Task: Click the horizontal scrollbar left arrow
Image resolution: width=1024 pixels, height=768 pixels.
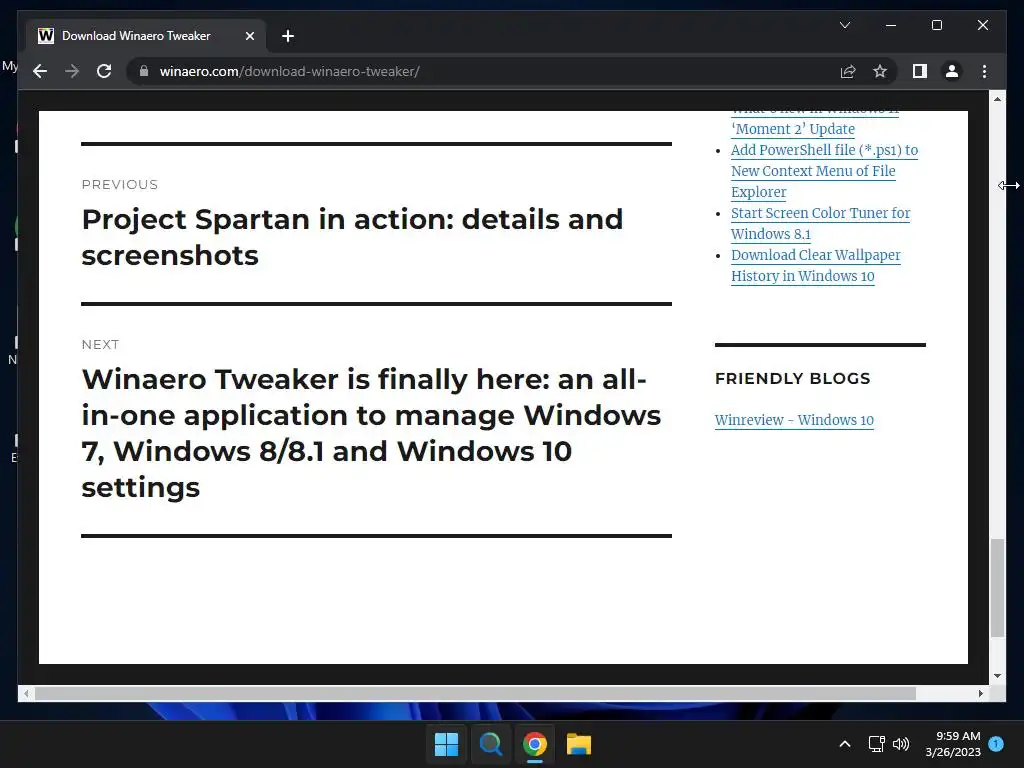Action: pyautogui.click(x=26, y=694)
